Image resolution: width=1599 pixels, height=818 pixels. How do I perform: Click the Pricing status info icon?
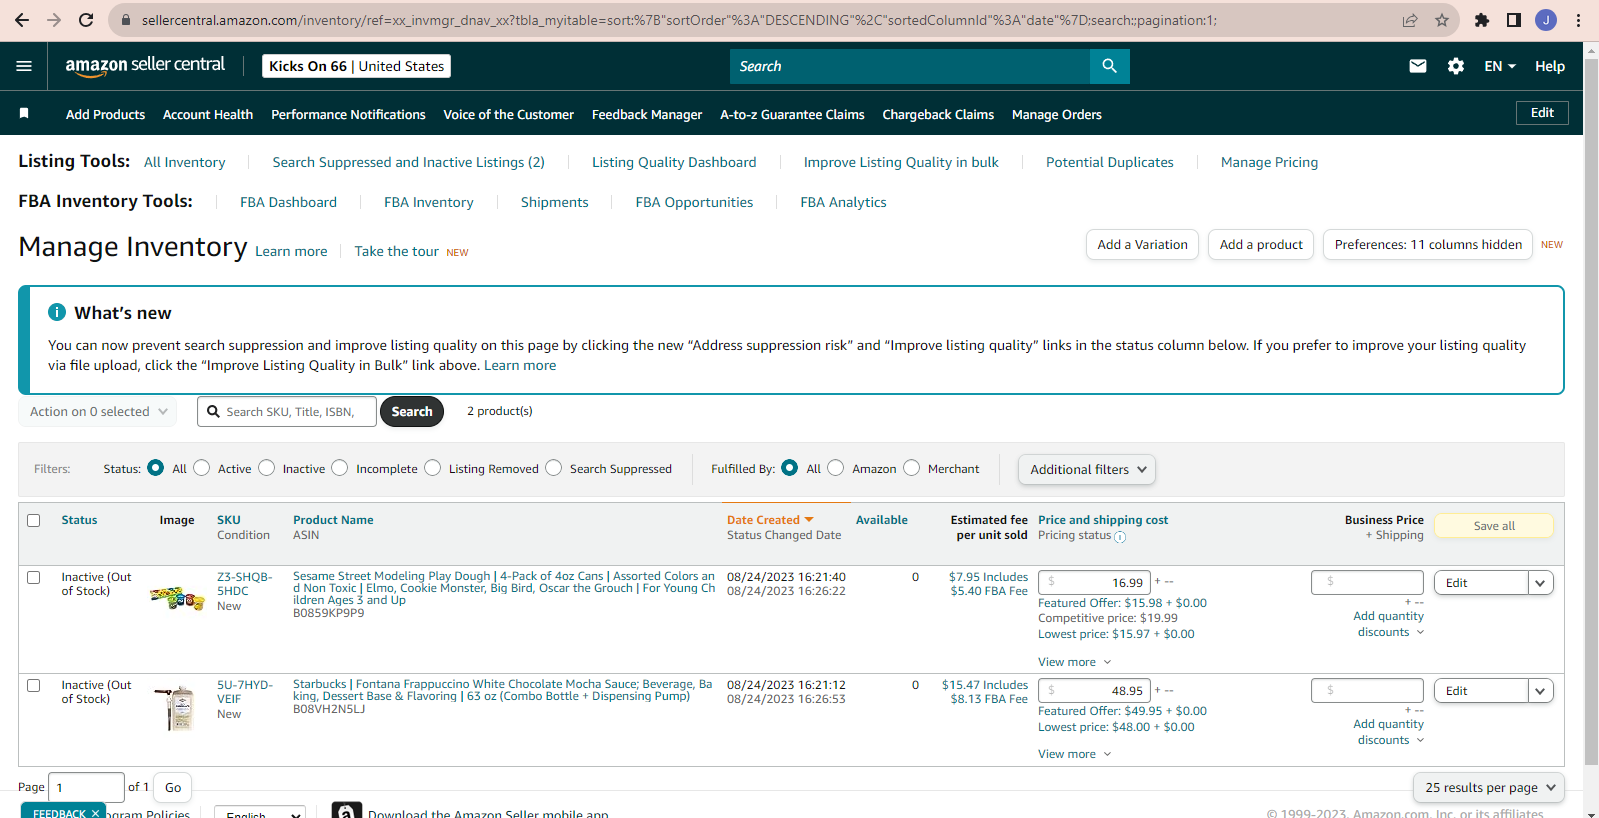point(1120,537)
